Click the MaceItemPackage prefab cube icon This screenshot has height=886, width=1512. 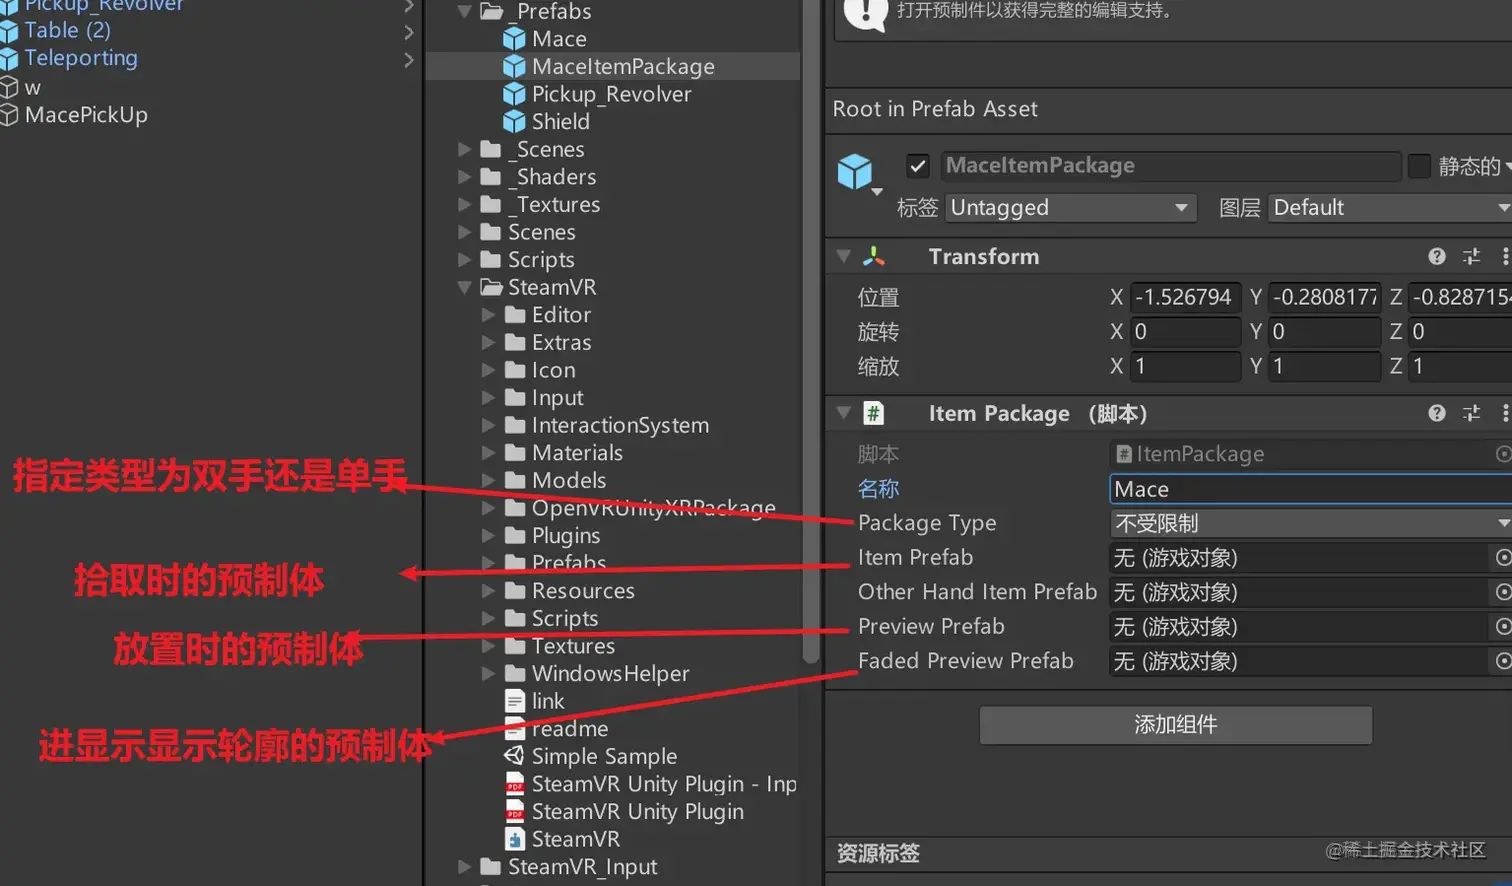click(x=514, y=66)
